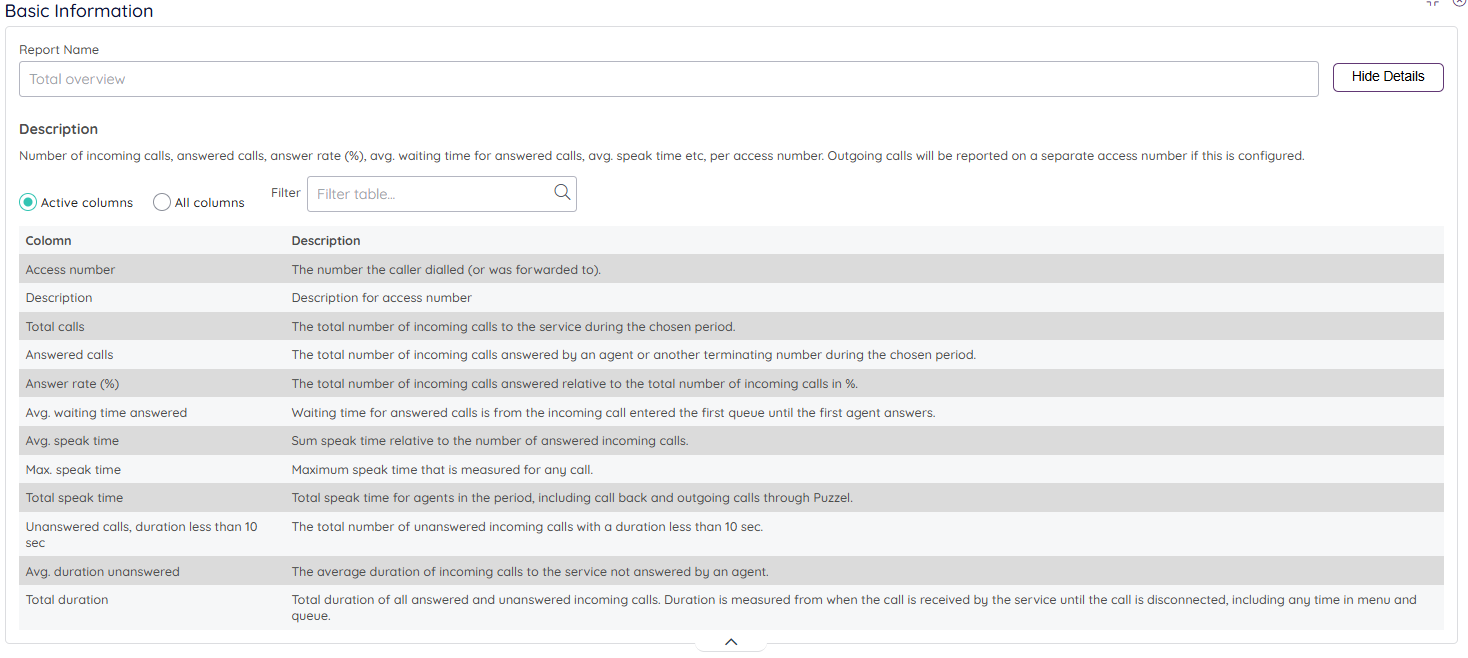Select the Answered calls row

69,355
